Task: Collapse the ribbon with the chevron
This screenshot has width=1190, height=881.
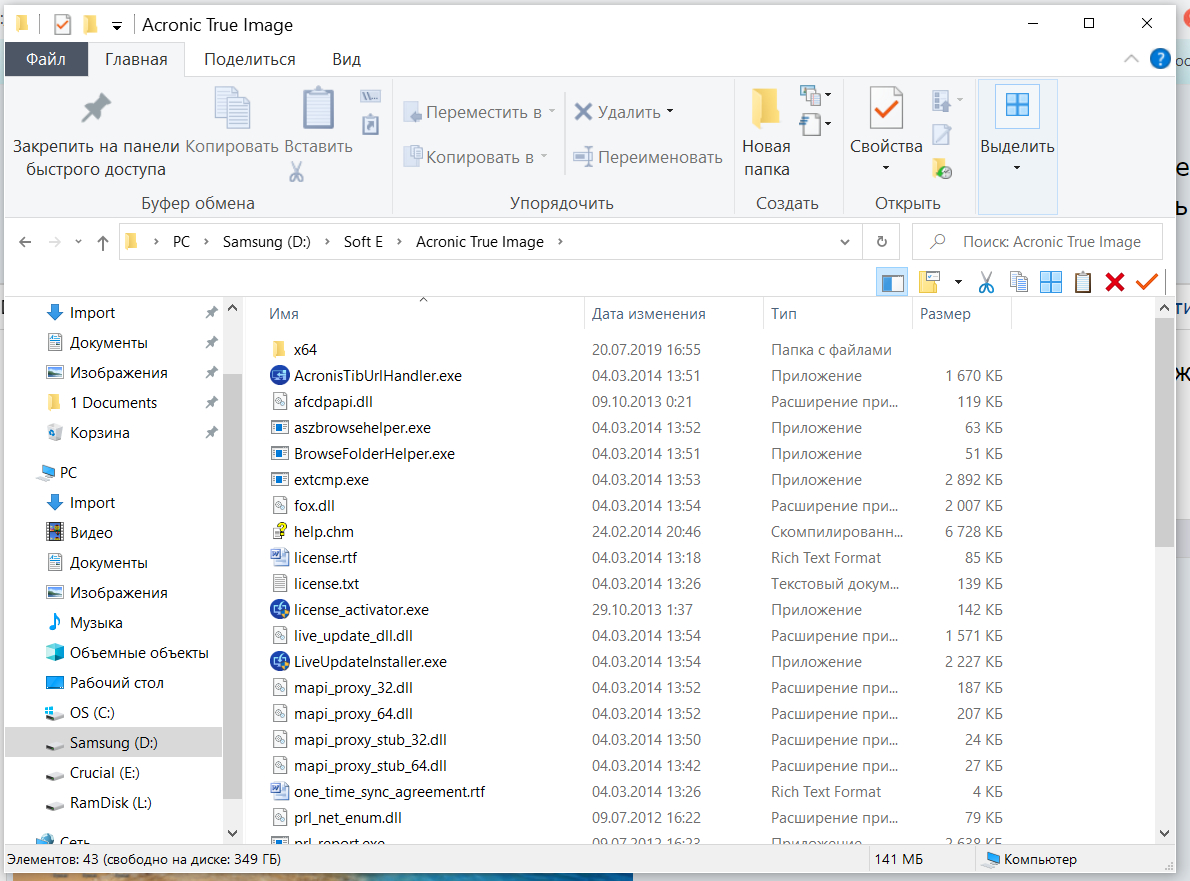Action: click(x=1131, y=58)
